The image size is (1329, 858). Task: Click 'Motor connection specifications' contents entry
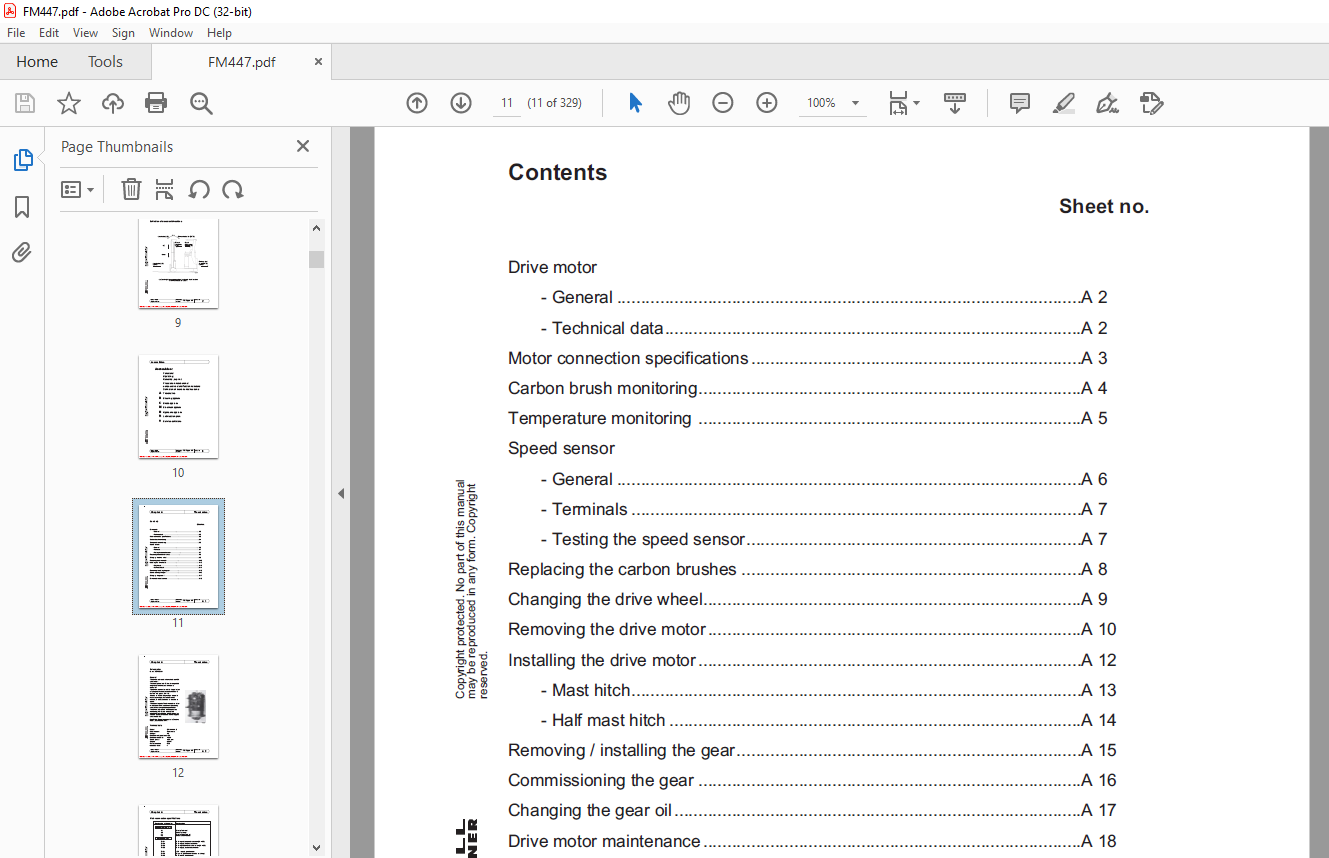pyautogui.click(x=628, y=358)
